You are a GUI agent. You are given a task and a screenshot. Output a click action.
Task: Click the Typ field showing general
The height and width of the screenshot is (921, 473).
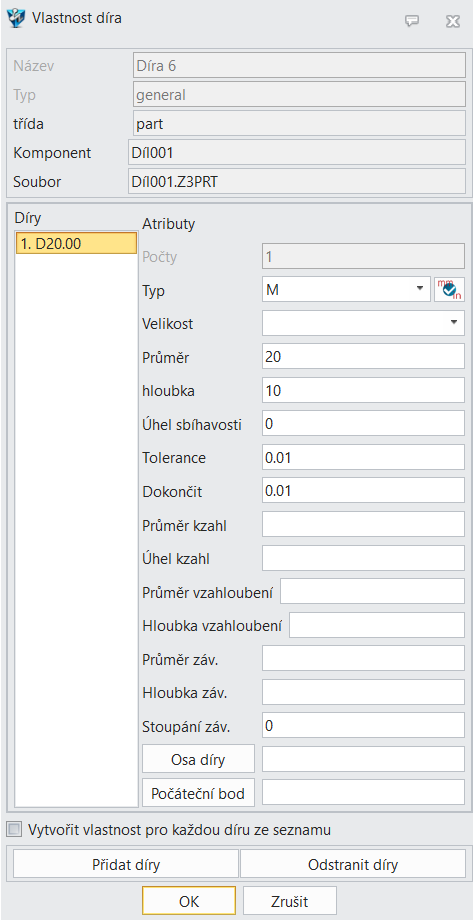point(300,95)
